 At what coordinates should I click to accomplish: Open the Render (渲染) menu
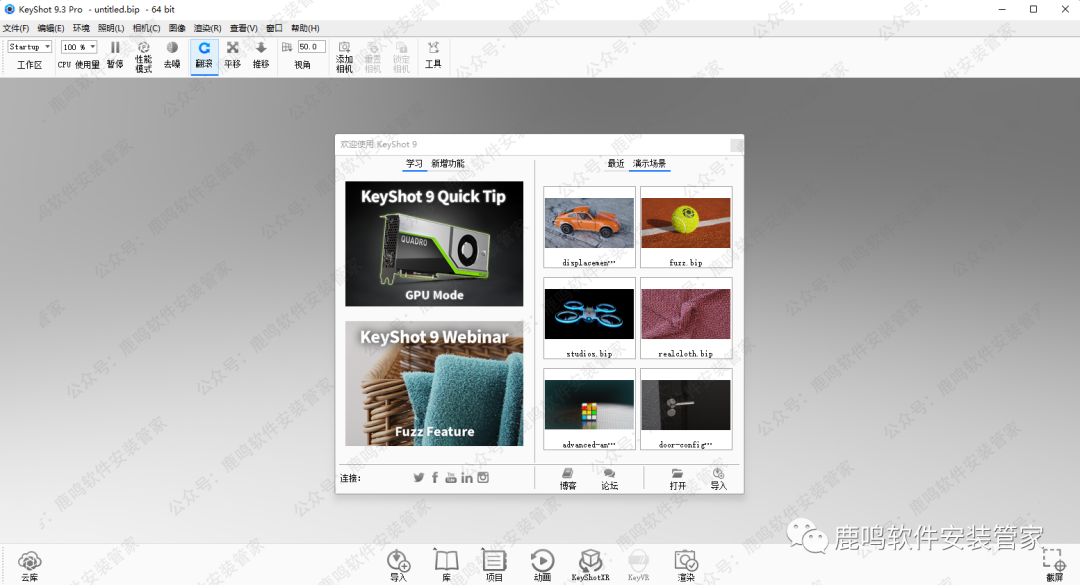pyautogui.click(x=208, y=28)
